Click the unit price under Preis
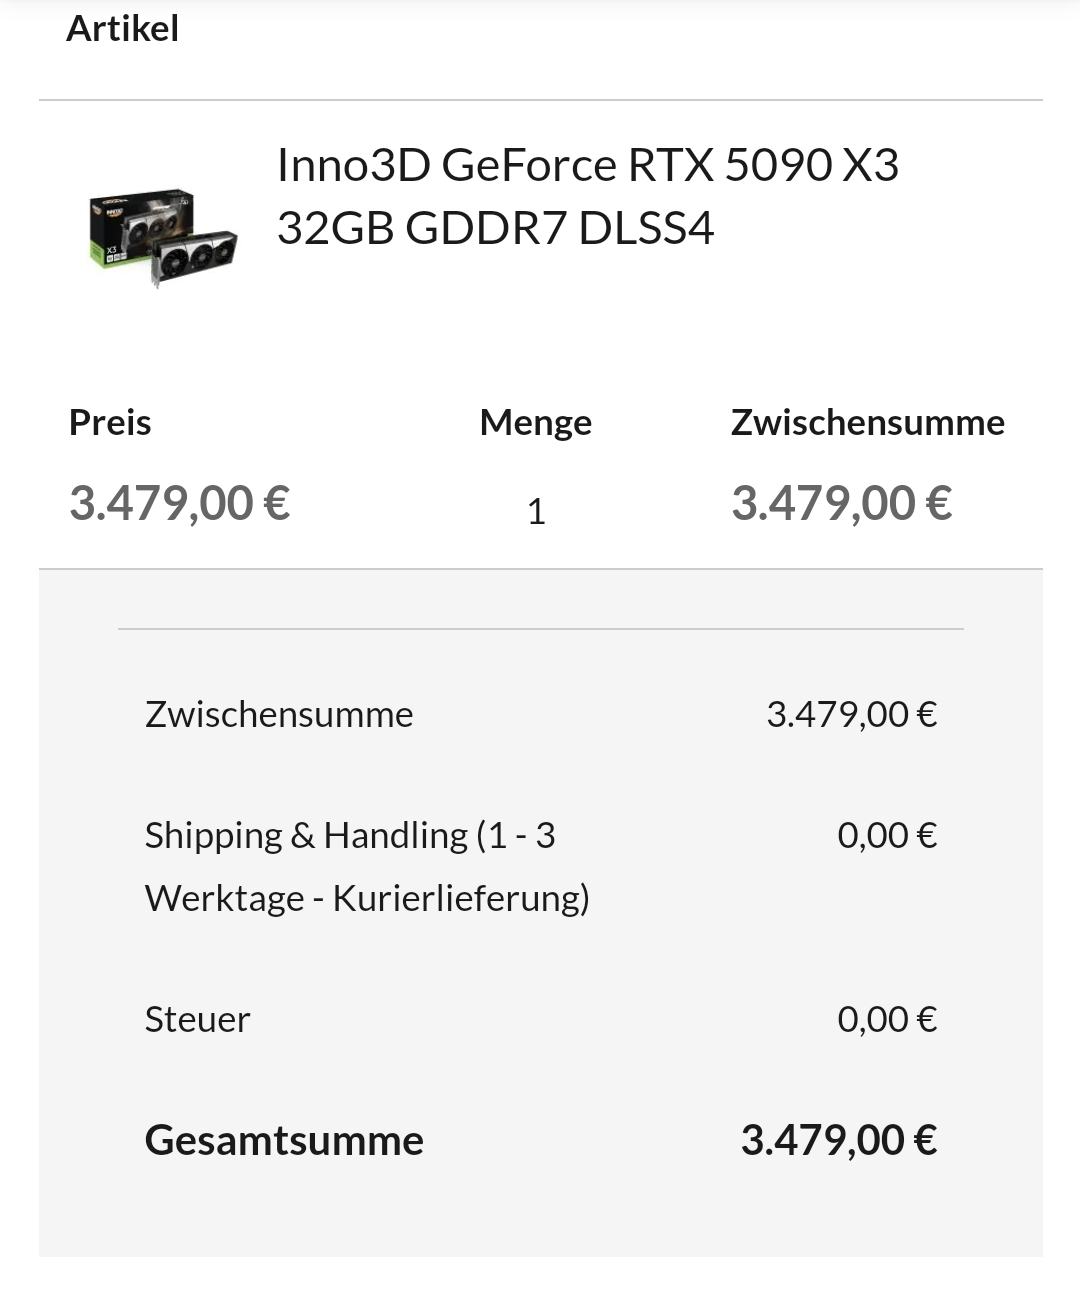 [x=179, y=502]
